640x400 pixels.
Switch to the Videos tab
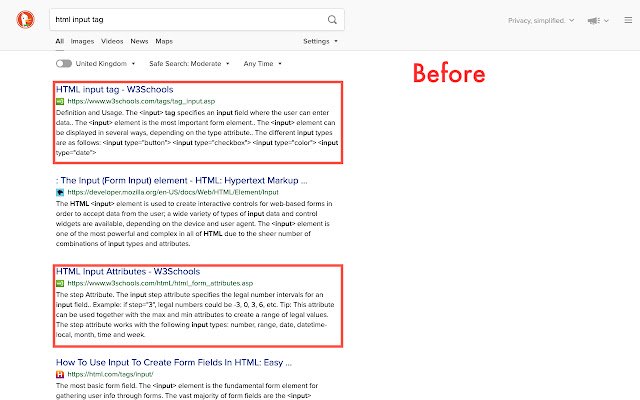coord(112,41)
